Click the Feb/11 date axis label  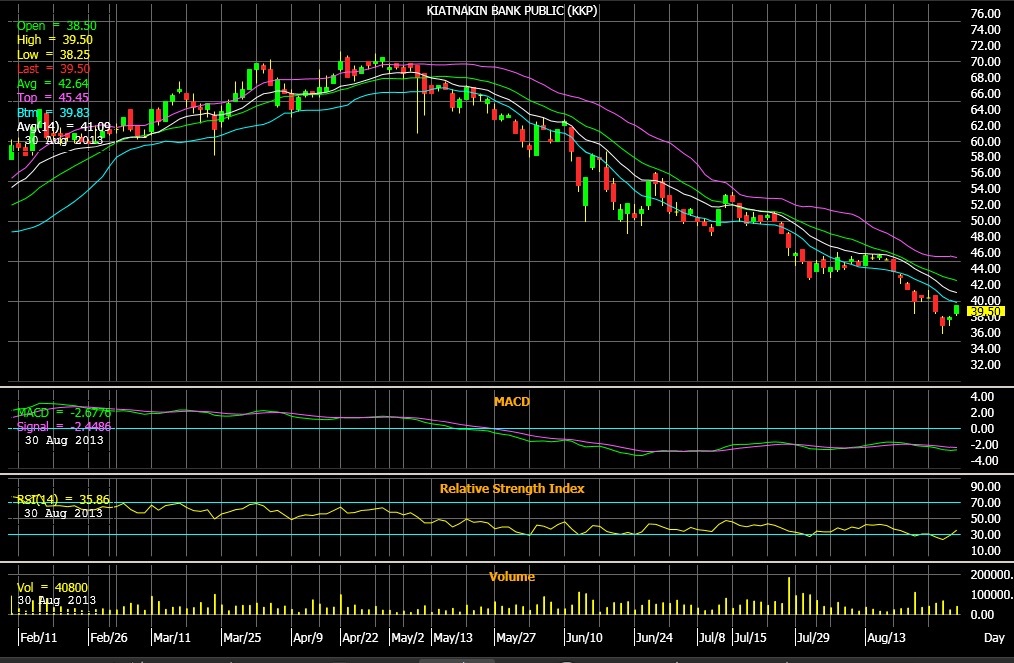click(x=39, y=638)
